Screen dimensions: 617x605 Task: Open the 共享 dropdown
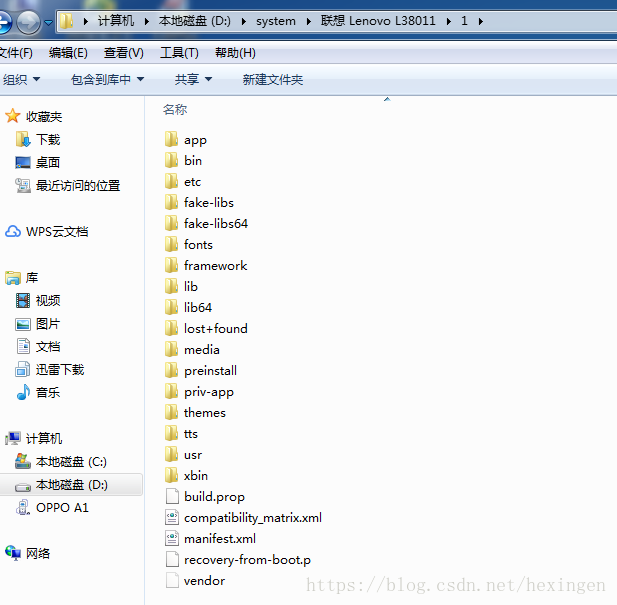point(193,79)
